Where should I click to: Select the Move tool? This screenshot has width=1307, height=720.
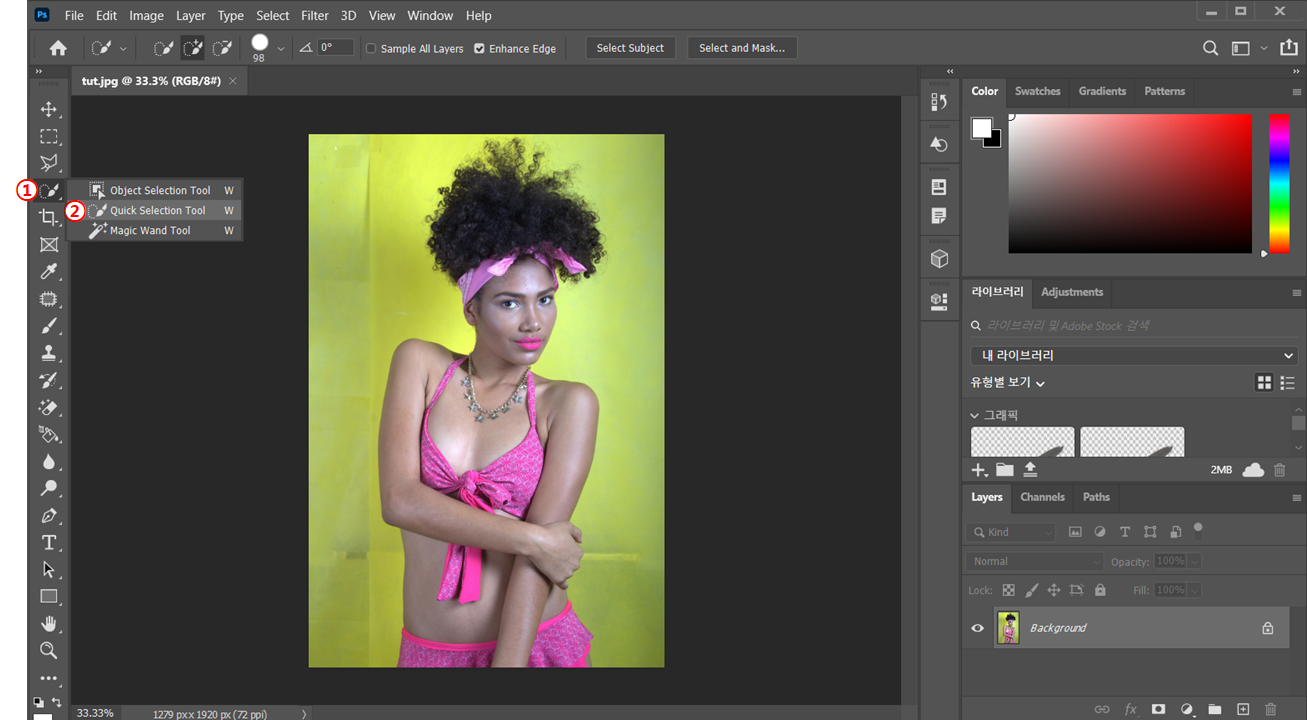coord(48,109)
